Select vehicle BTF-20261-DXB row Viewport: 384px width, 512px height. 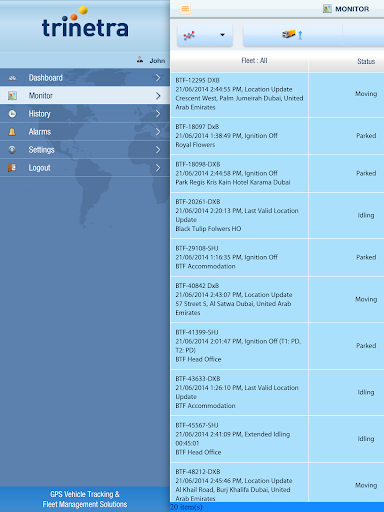pos(277,215)
